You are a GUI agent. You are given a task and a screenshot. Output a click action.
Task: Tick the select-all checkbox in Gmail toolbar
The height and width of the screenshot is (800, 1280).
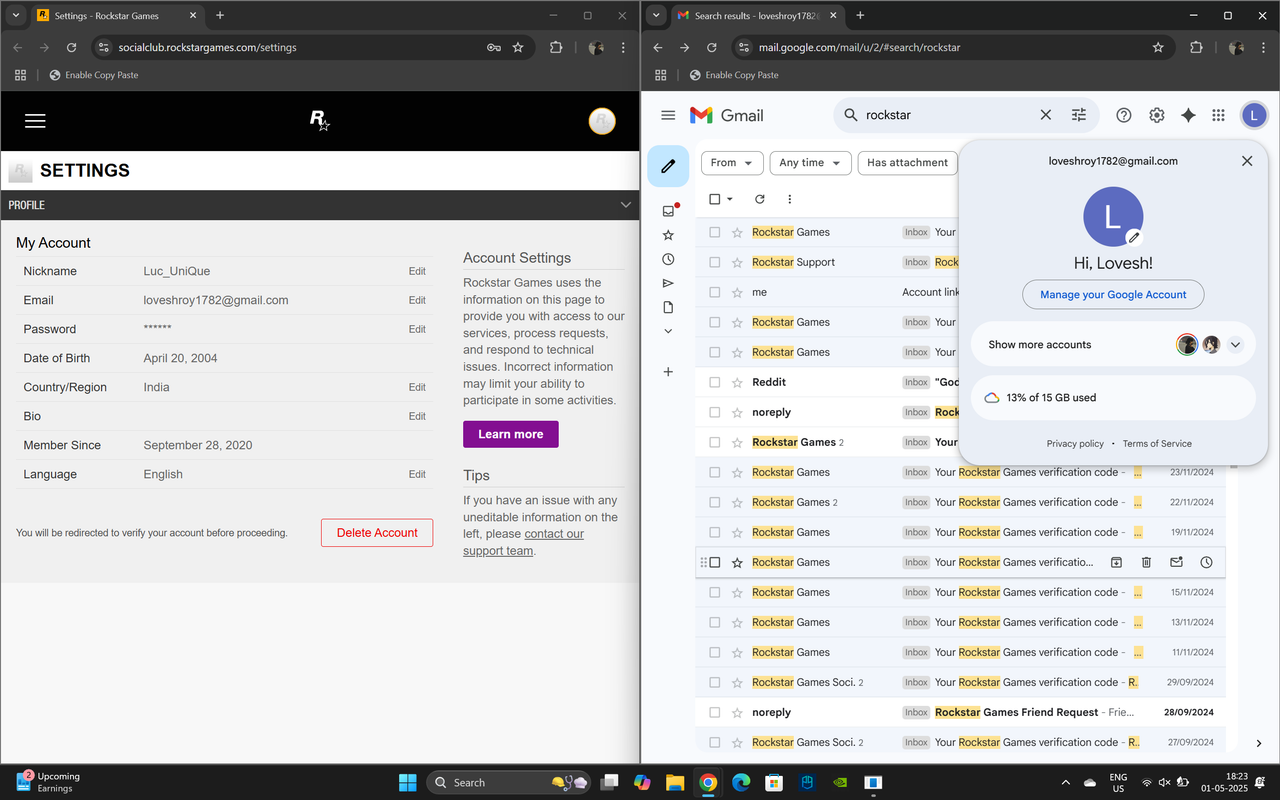(x=714, y=199)
